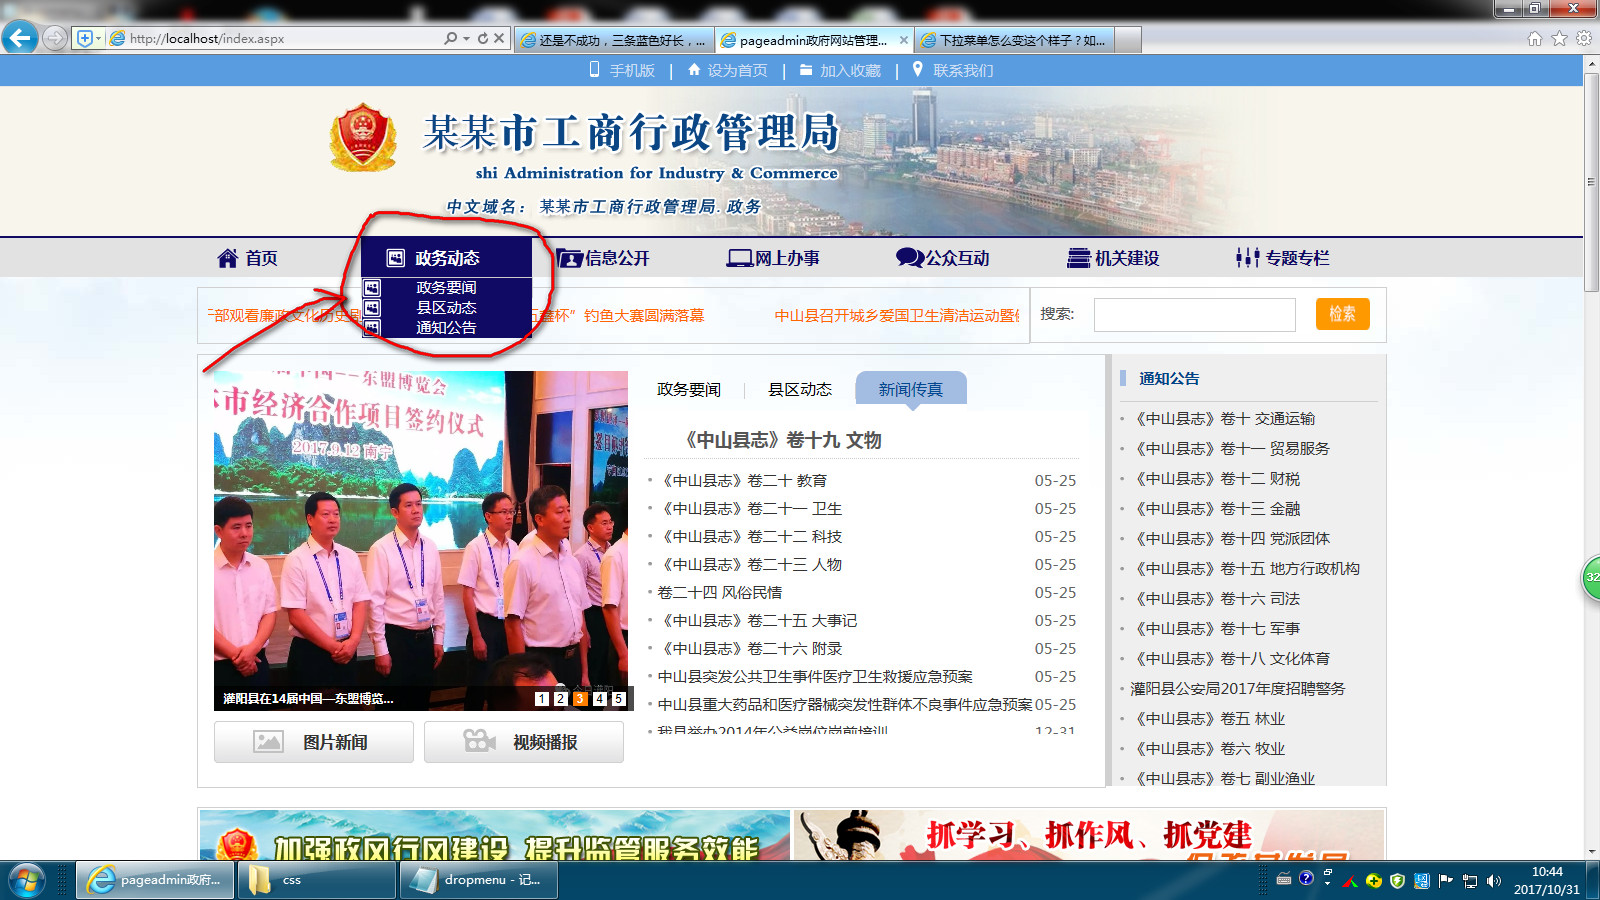Screen dimensions: 1600x900
Task: Click 网上办事 laptop icon in navigation
Action: pyautogui.click(x=740, y=258)
